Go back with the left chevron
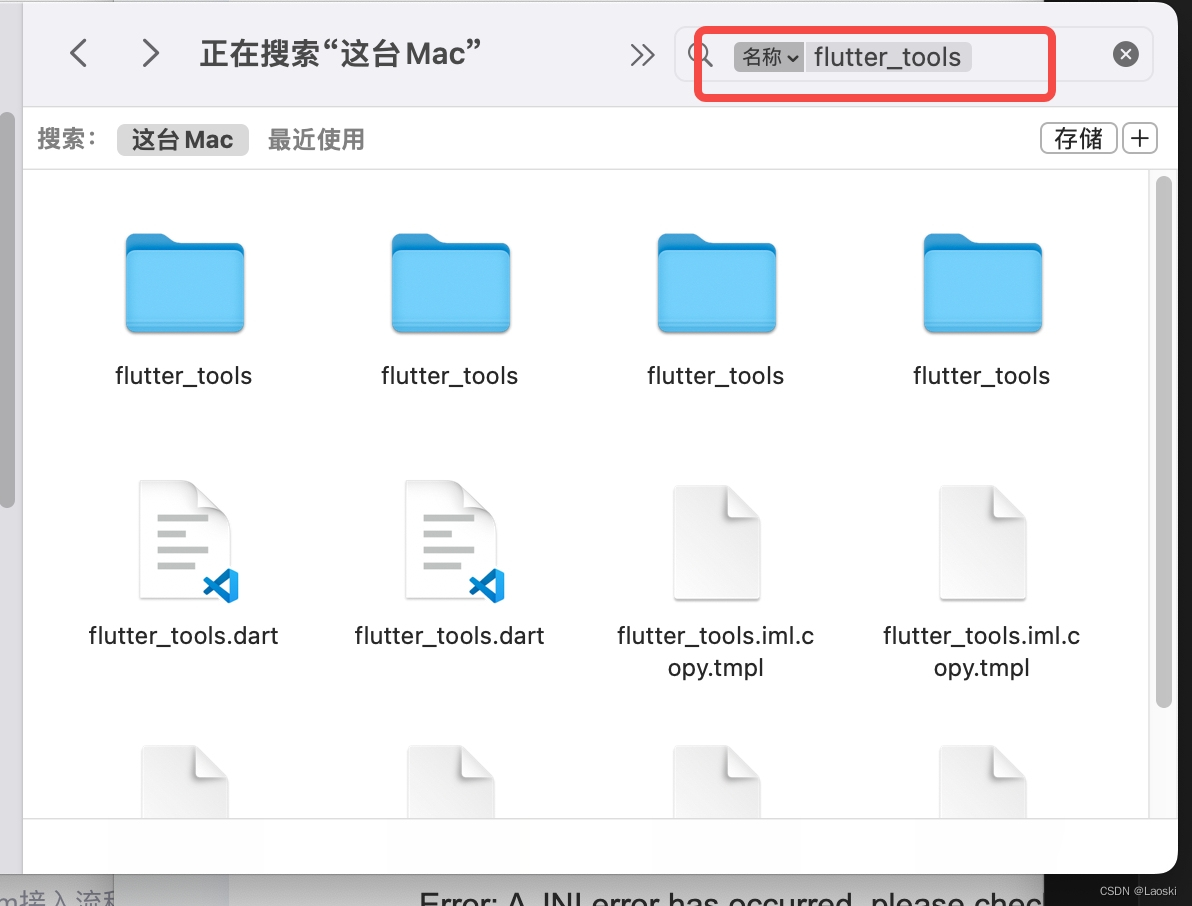Viewport: 1192px width, 906px height. point(78,53)
